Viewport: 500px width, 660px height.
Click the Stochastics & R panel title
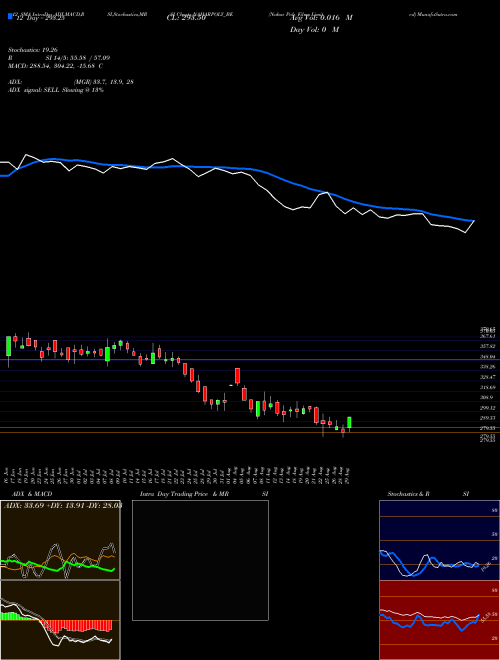pos(408,494)
